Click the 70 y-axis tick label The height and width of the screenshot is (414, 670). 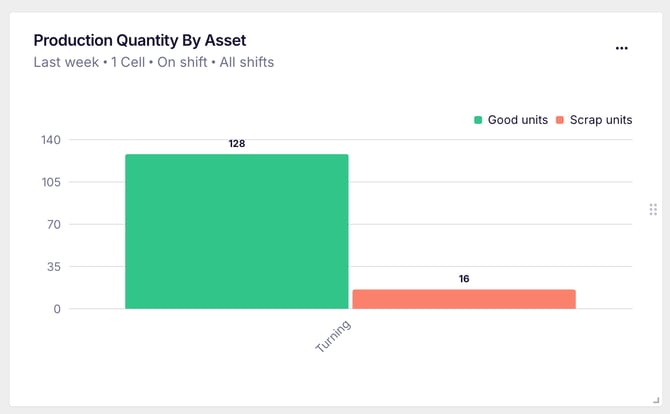[x=54, y=224]
